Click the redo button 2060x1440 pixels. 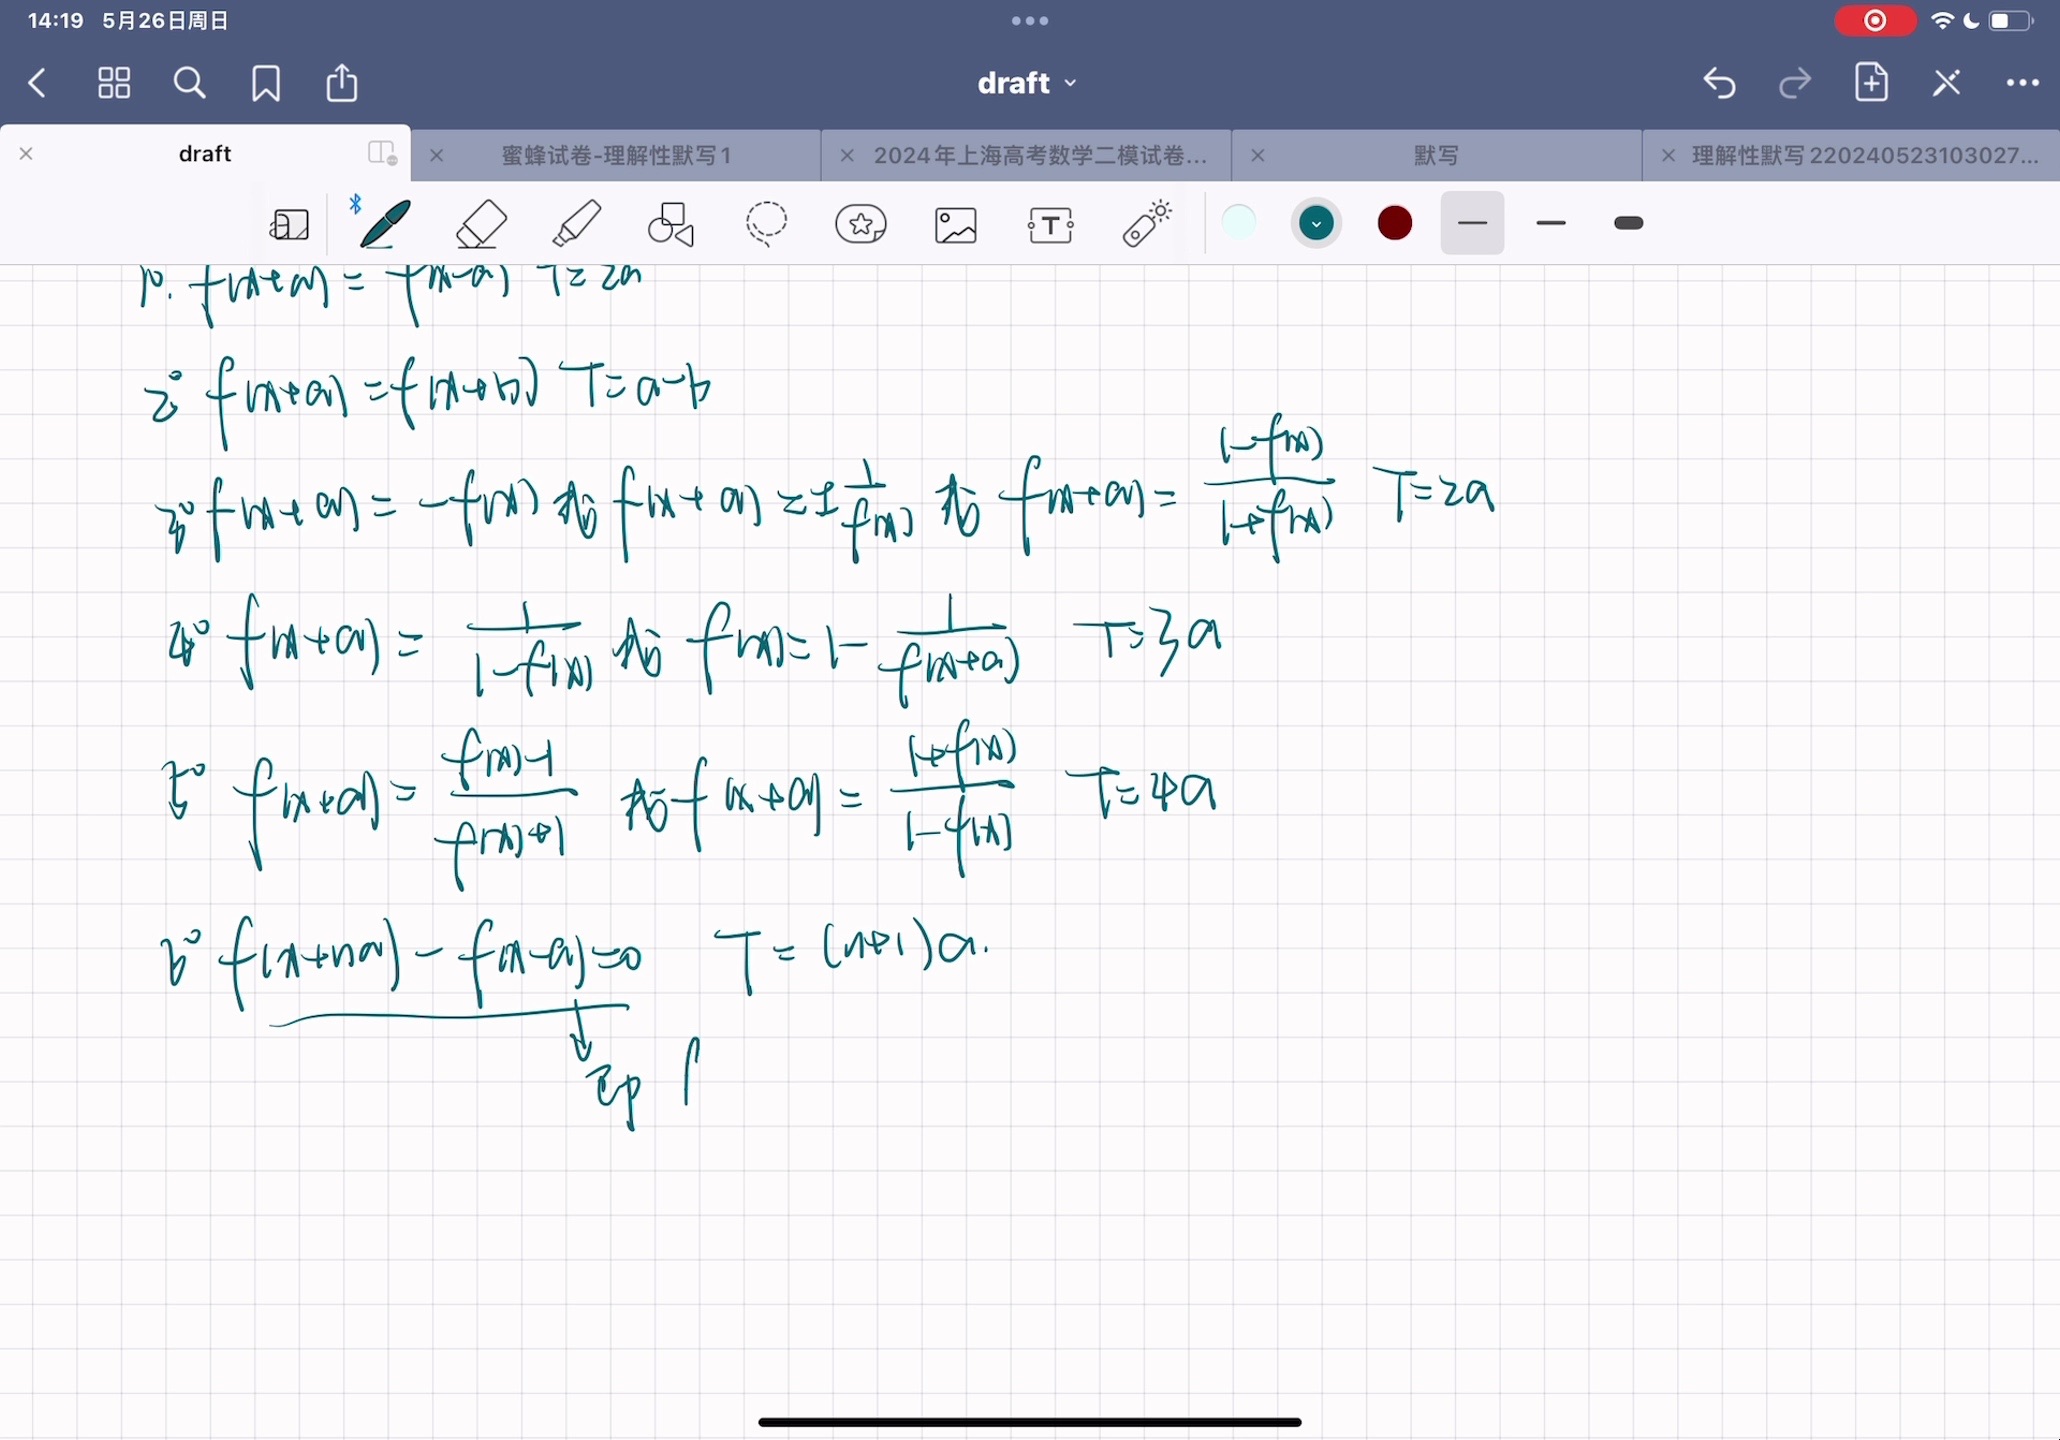coord(1794,81)
